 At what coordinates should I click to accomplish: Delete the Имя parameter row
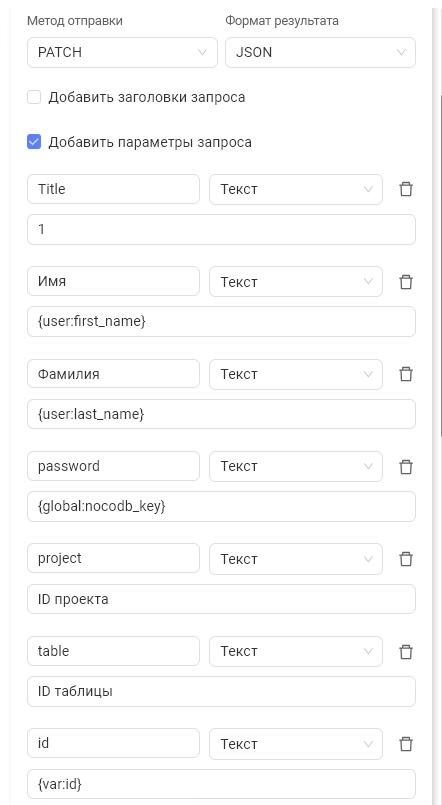[406, 282]
